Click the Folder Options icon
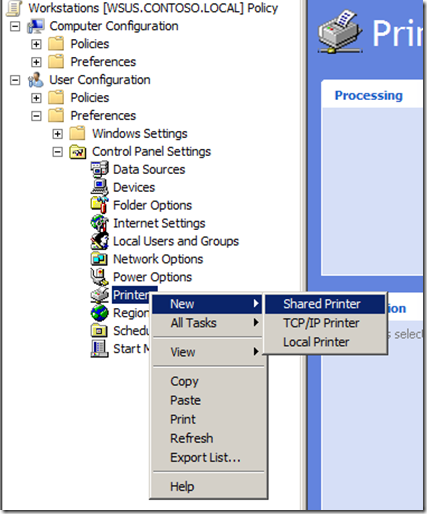Screen dimensions: 427x514 99,205
